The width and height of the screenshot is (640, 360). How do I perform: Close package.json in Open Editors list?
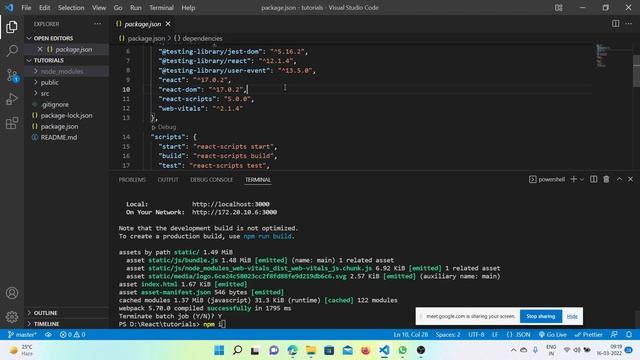click(40, 49)
